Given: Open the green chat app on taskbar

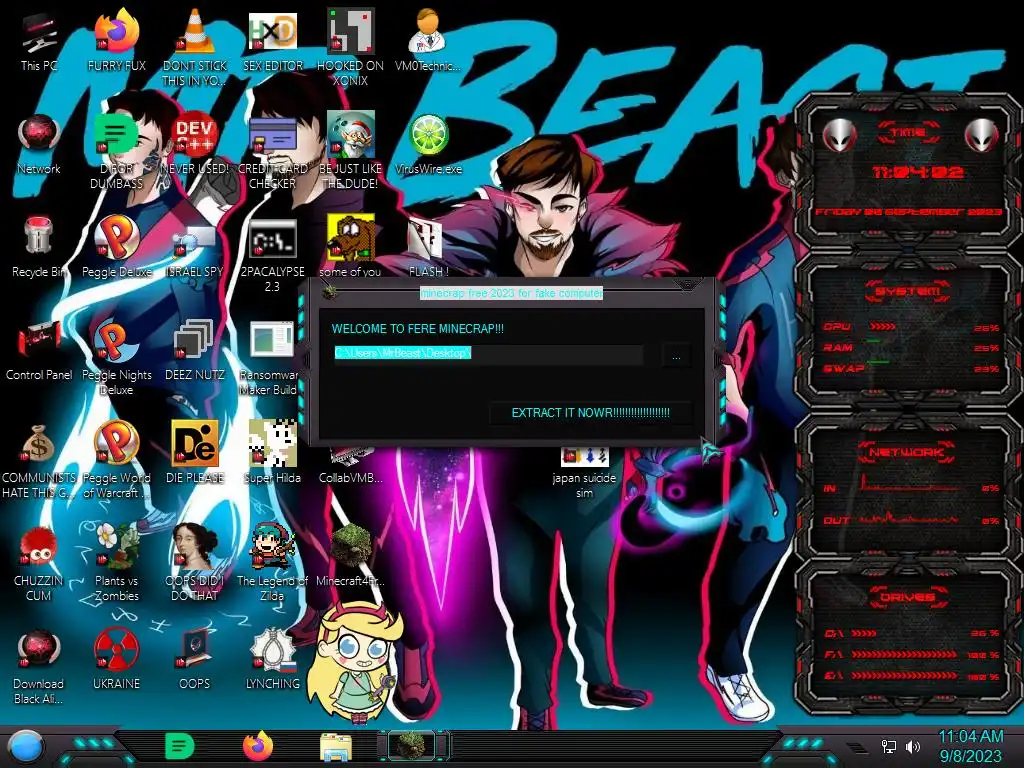Looking at the screenshot, I should (180, 746).
